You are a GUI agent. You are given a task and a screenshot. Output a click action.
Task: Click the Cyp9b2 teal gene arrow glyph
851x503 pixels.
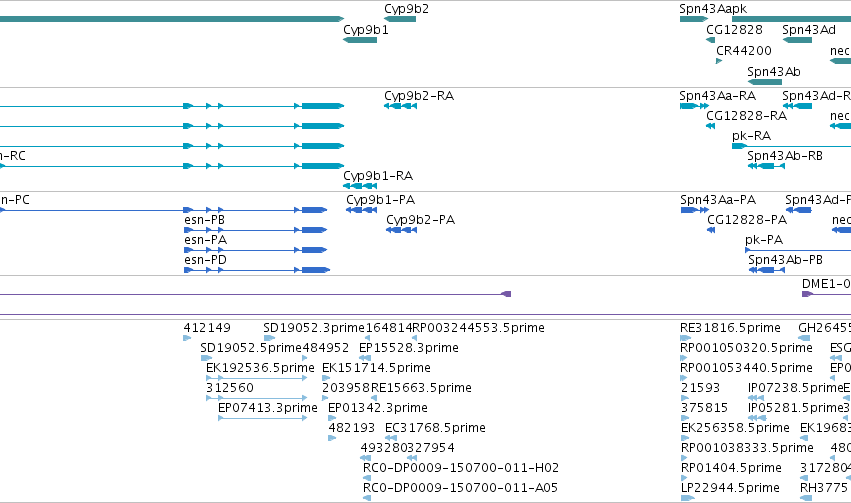click(400, 19)
